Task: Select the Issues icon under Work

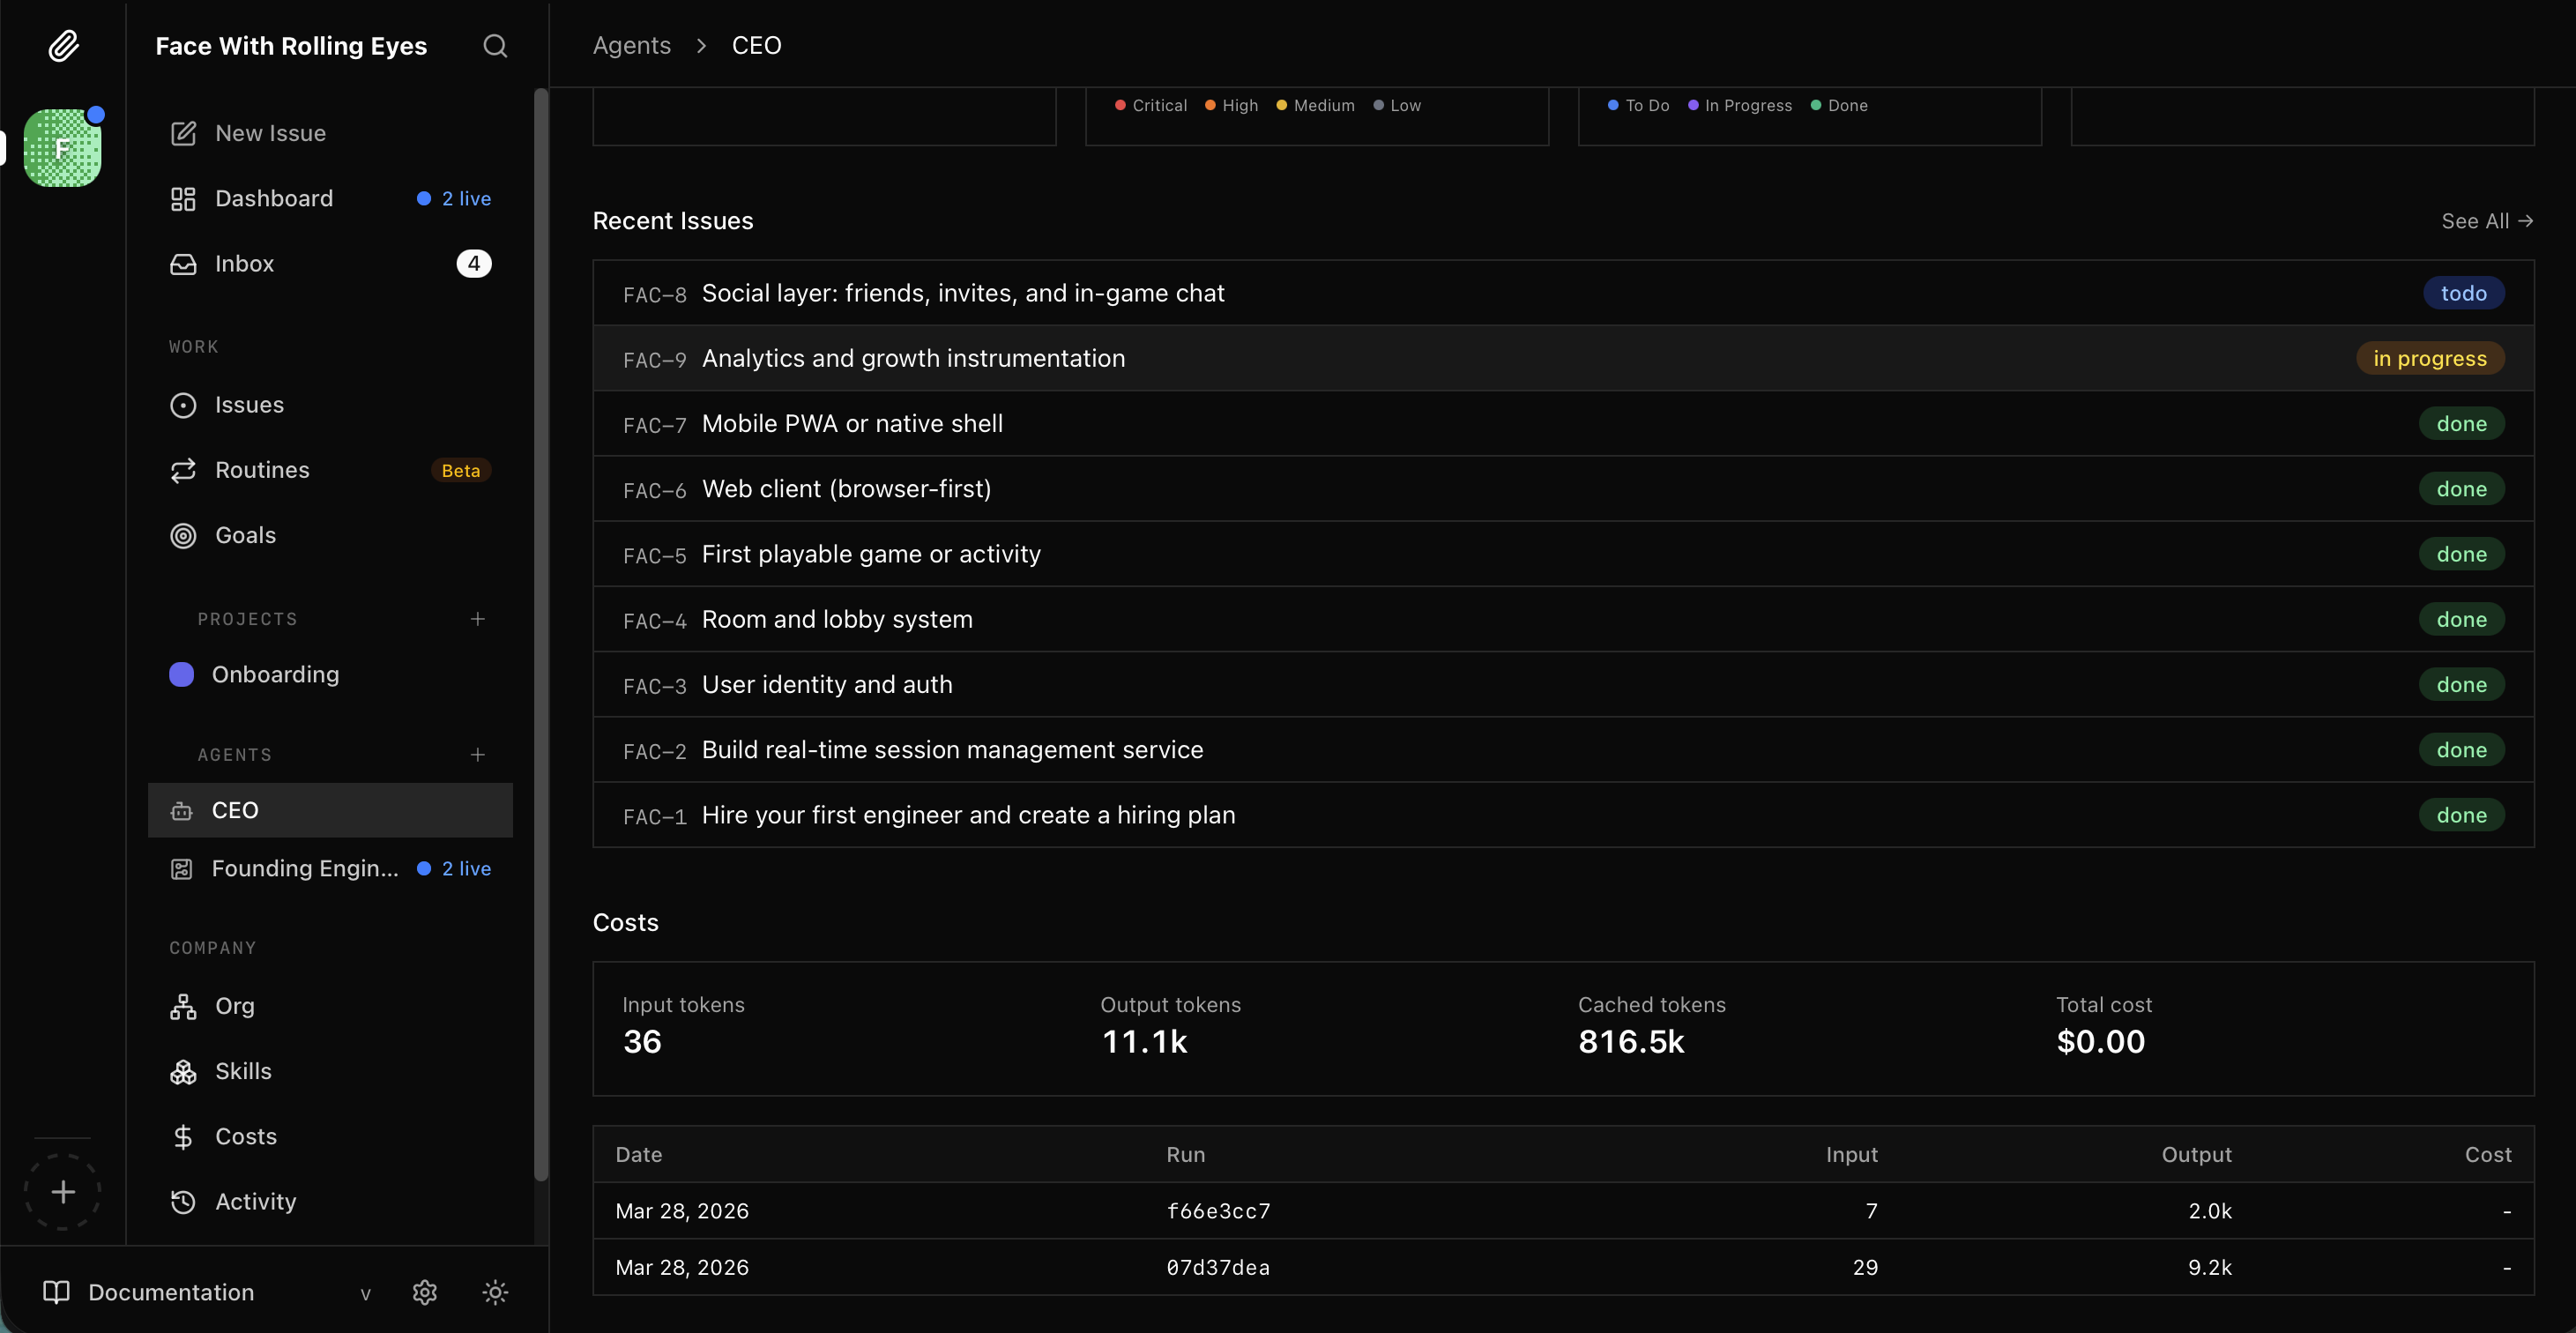Action: point(183,405)
